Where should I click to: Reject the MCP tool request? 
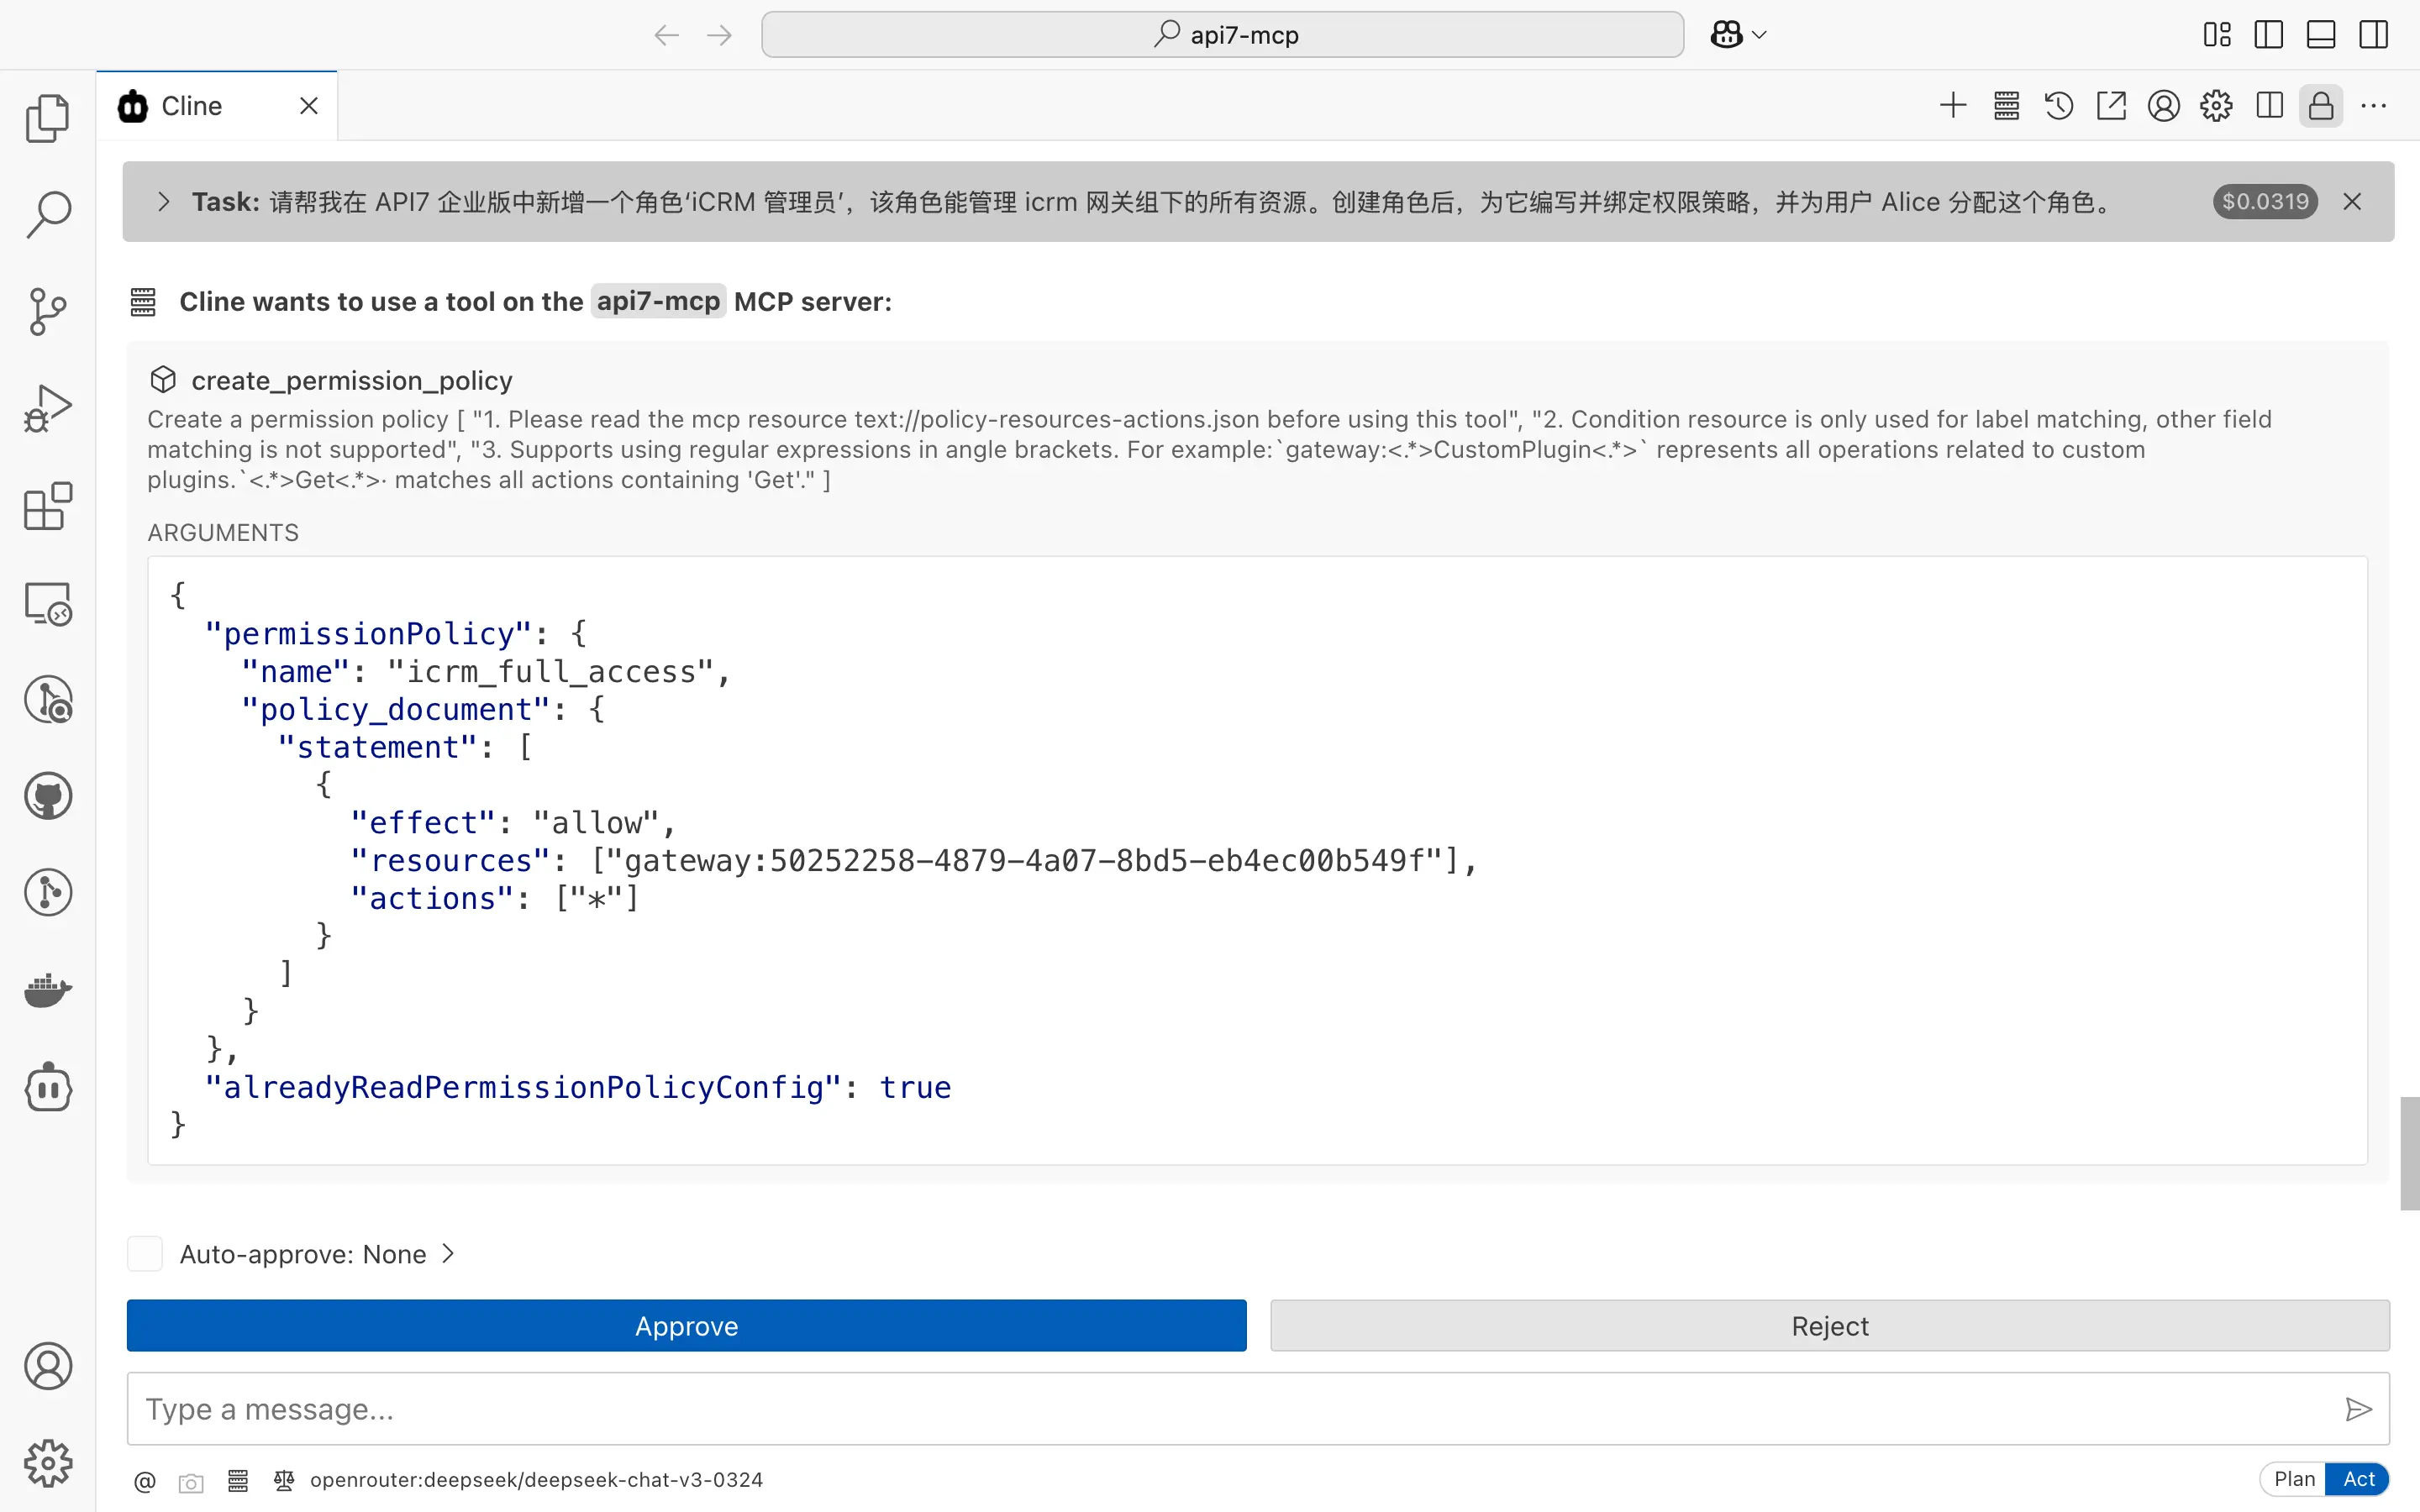tap(1830, 1326)
